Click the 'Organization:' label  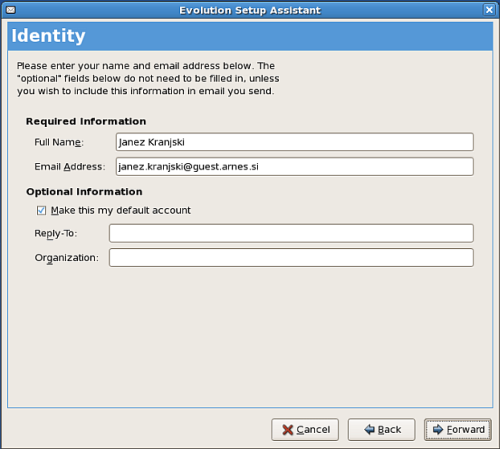[x=67, y=258]
